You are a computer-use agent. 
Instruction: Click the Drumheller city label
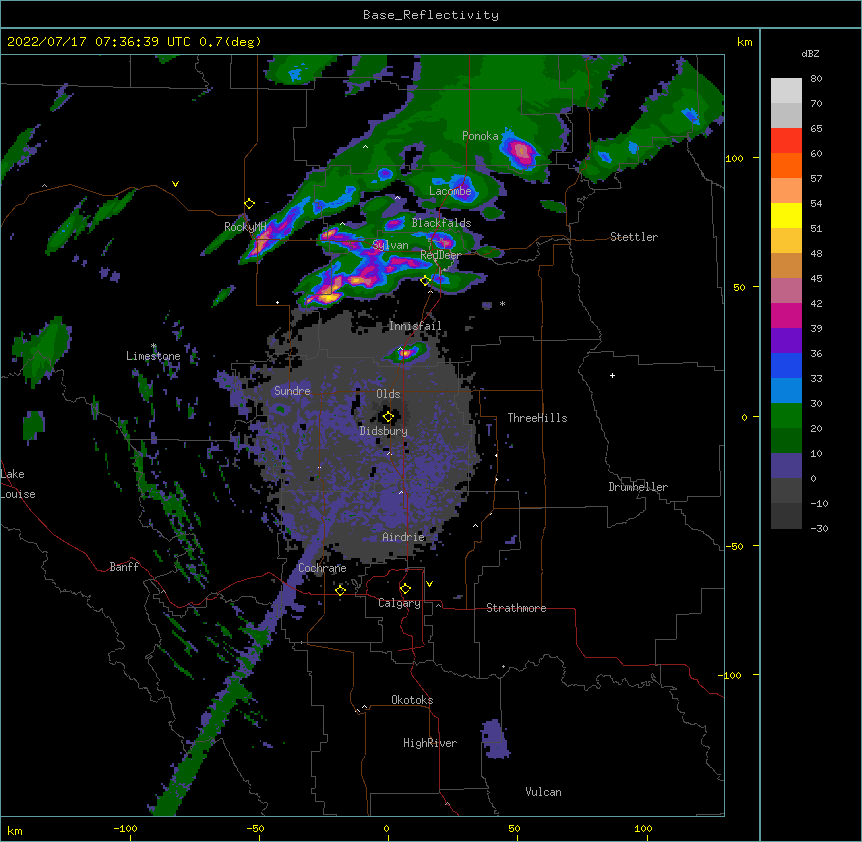point(638,487)
